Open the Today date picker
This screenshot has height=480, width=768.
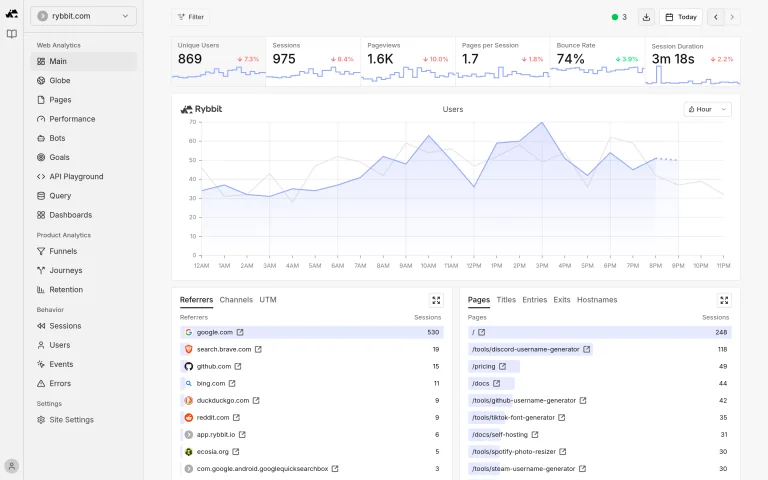(681, 17)
